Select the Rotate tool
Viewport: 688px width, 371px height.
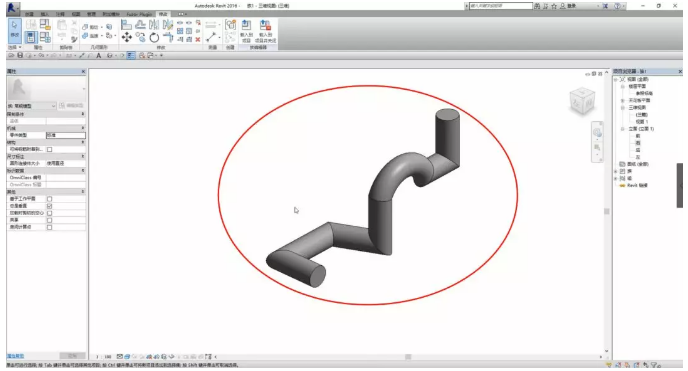point(154,37)
